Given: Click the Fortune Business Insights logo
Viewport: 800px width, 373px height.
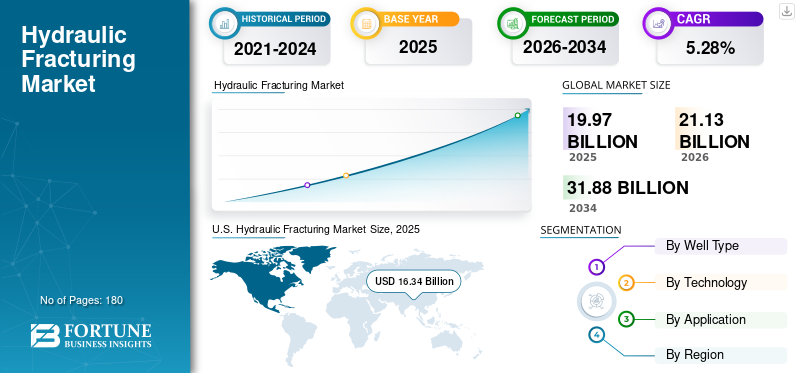Looking at the screenshot, I should coord(91,336).
